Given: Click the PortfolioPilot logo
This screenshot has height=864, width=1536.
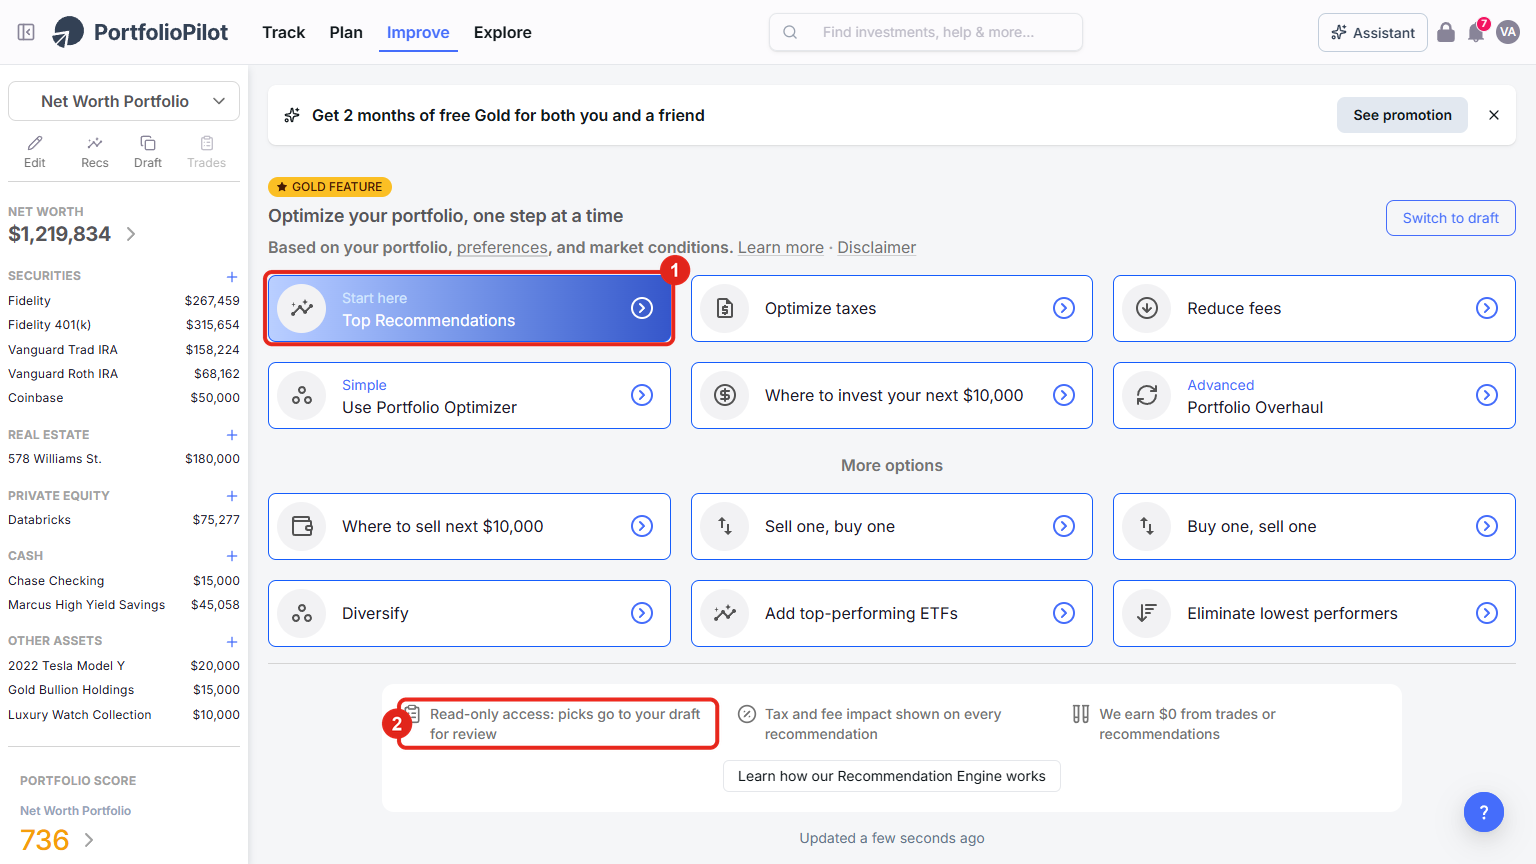Looking at the screenshot, I should [141, 32].
